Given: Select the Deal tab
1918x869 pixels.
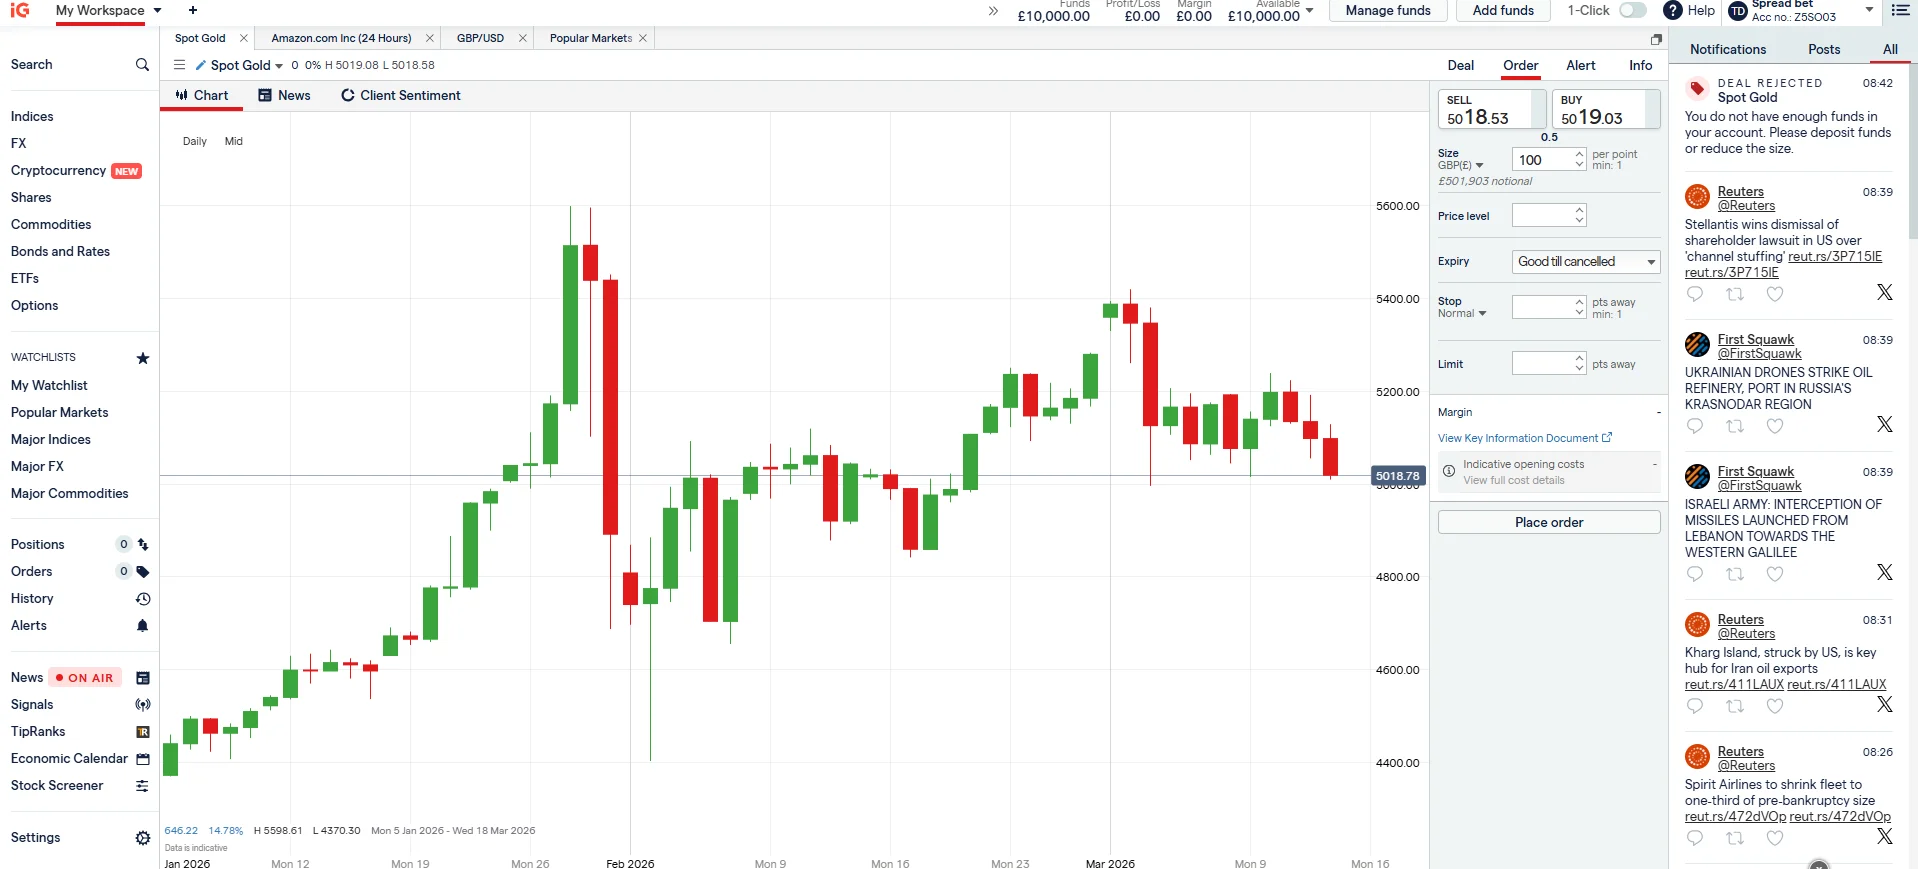Looking at the screenshot, I should [x=1460, y=66].
